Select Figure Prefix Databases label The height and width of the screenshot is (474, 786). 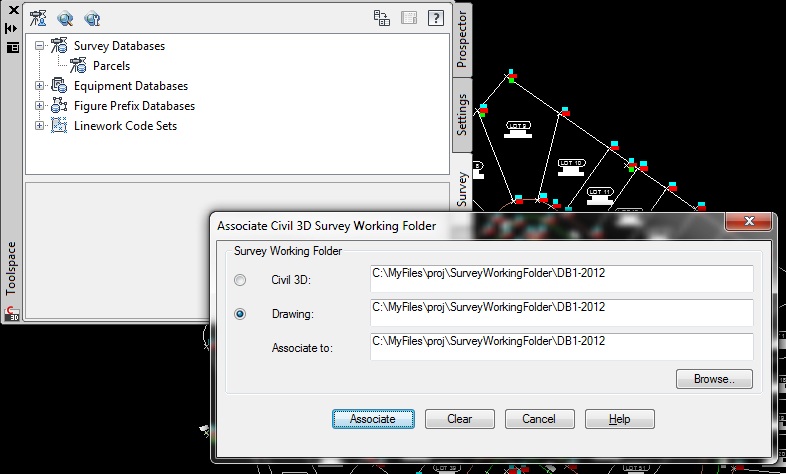pyautogui.click(x=134, y=106)
